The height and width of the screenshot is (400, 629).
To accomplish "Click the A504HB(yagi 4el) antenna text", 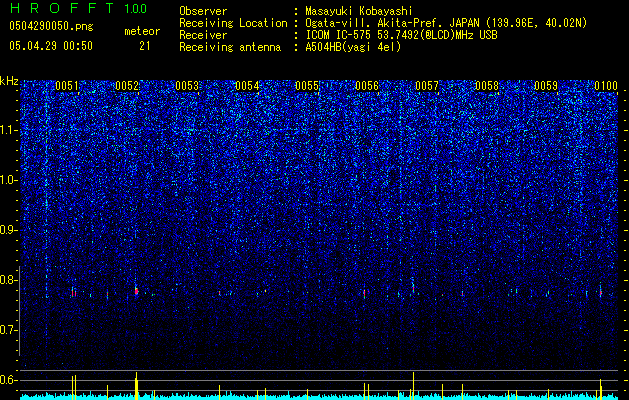I will (x=353, y=47).
